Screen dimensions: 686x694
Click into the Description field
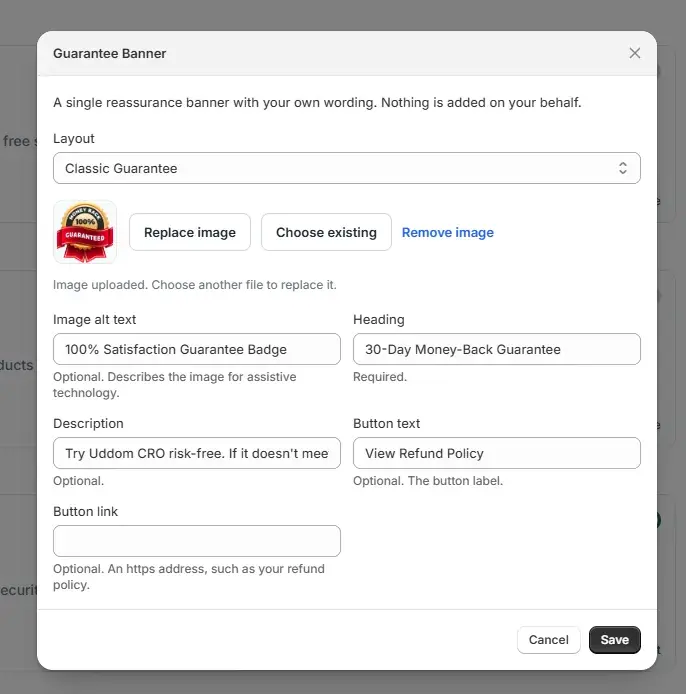[197, 453]
